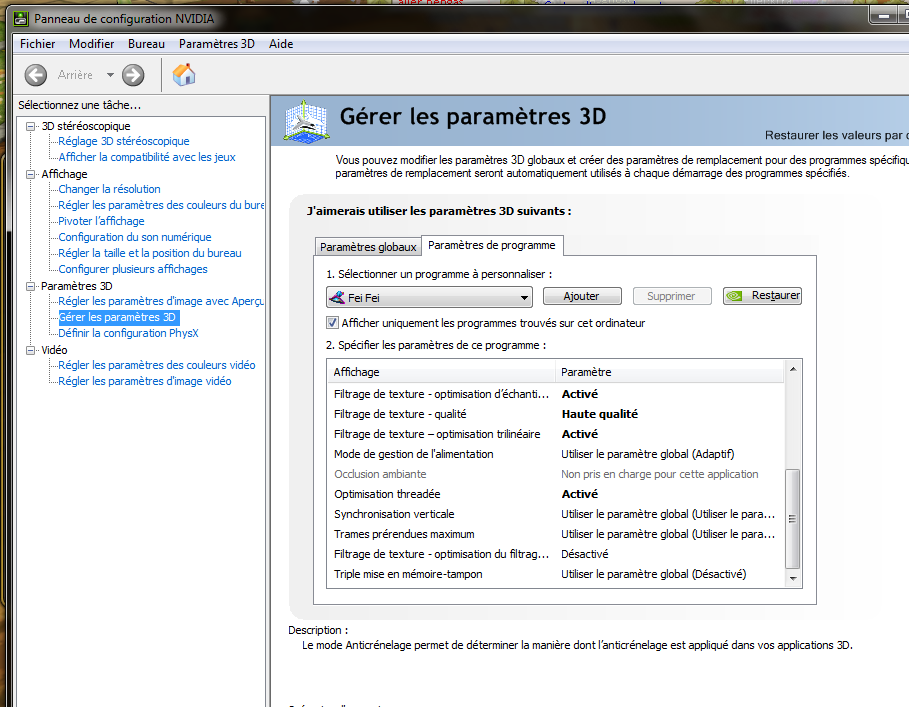Click 'Utiliser le paramètre global (Adaptif)' value
Screen dimensions: 909x707
[648, 454]
